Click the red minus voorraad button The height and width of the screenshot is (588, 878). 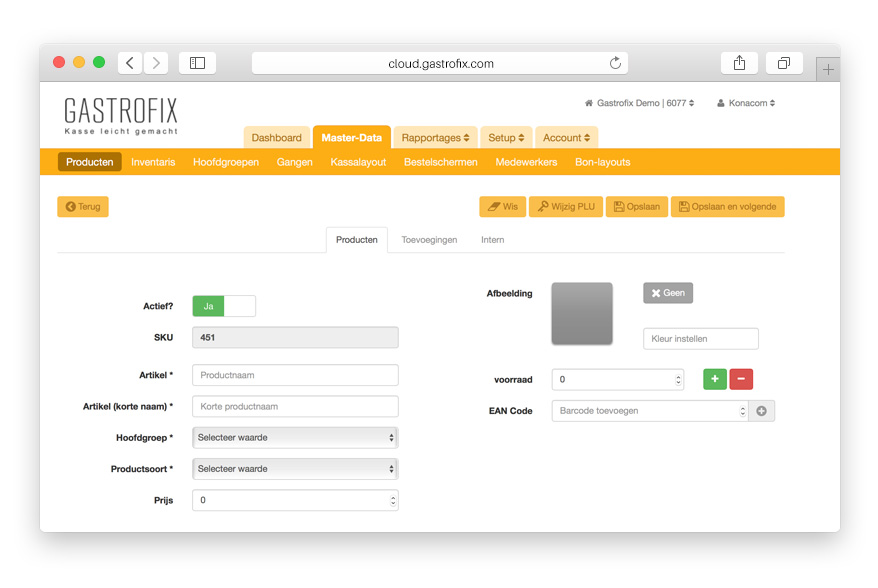coord(741,379)
